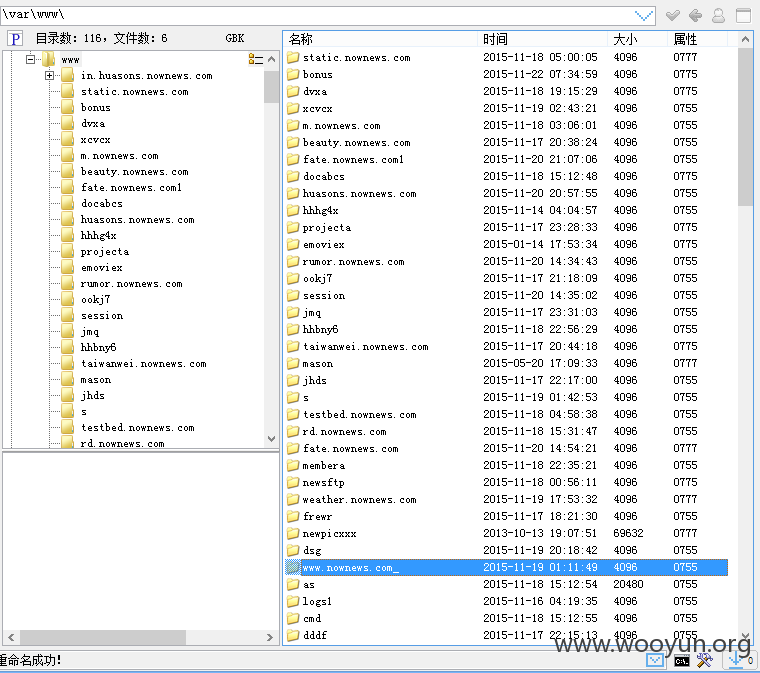
Task: Click folder icon of mason in tree
Action: point(68,379)
